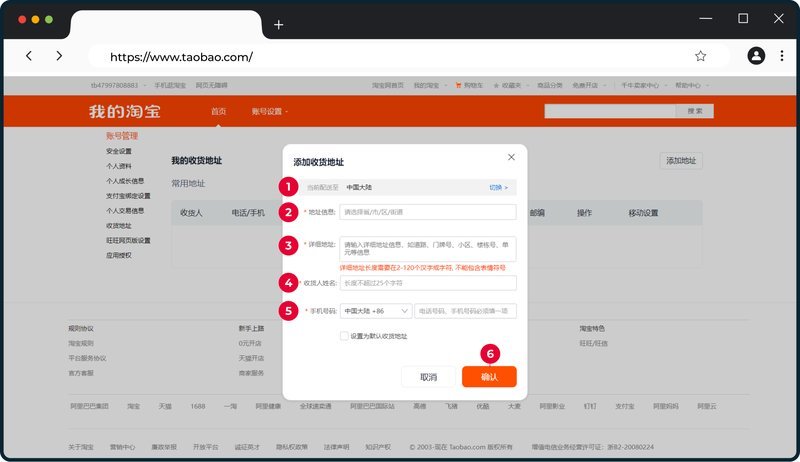
Task: Expand the 账号设置 menu in header
Action: point(269,111)
